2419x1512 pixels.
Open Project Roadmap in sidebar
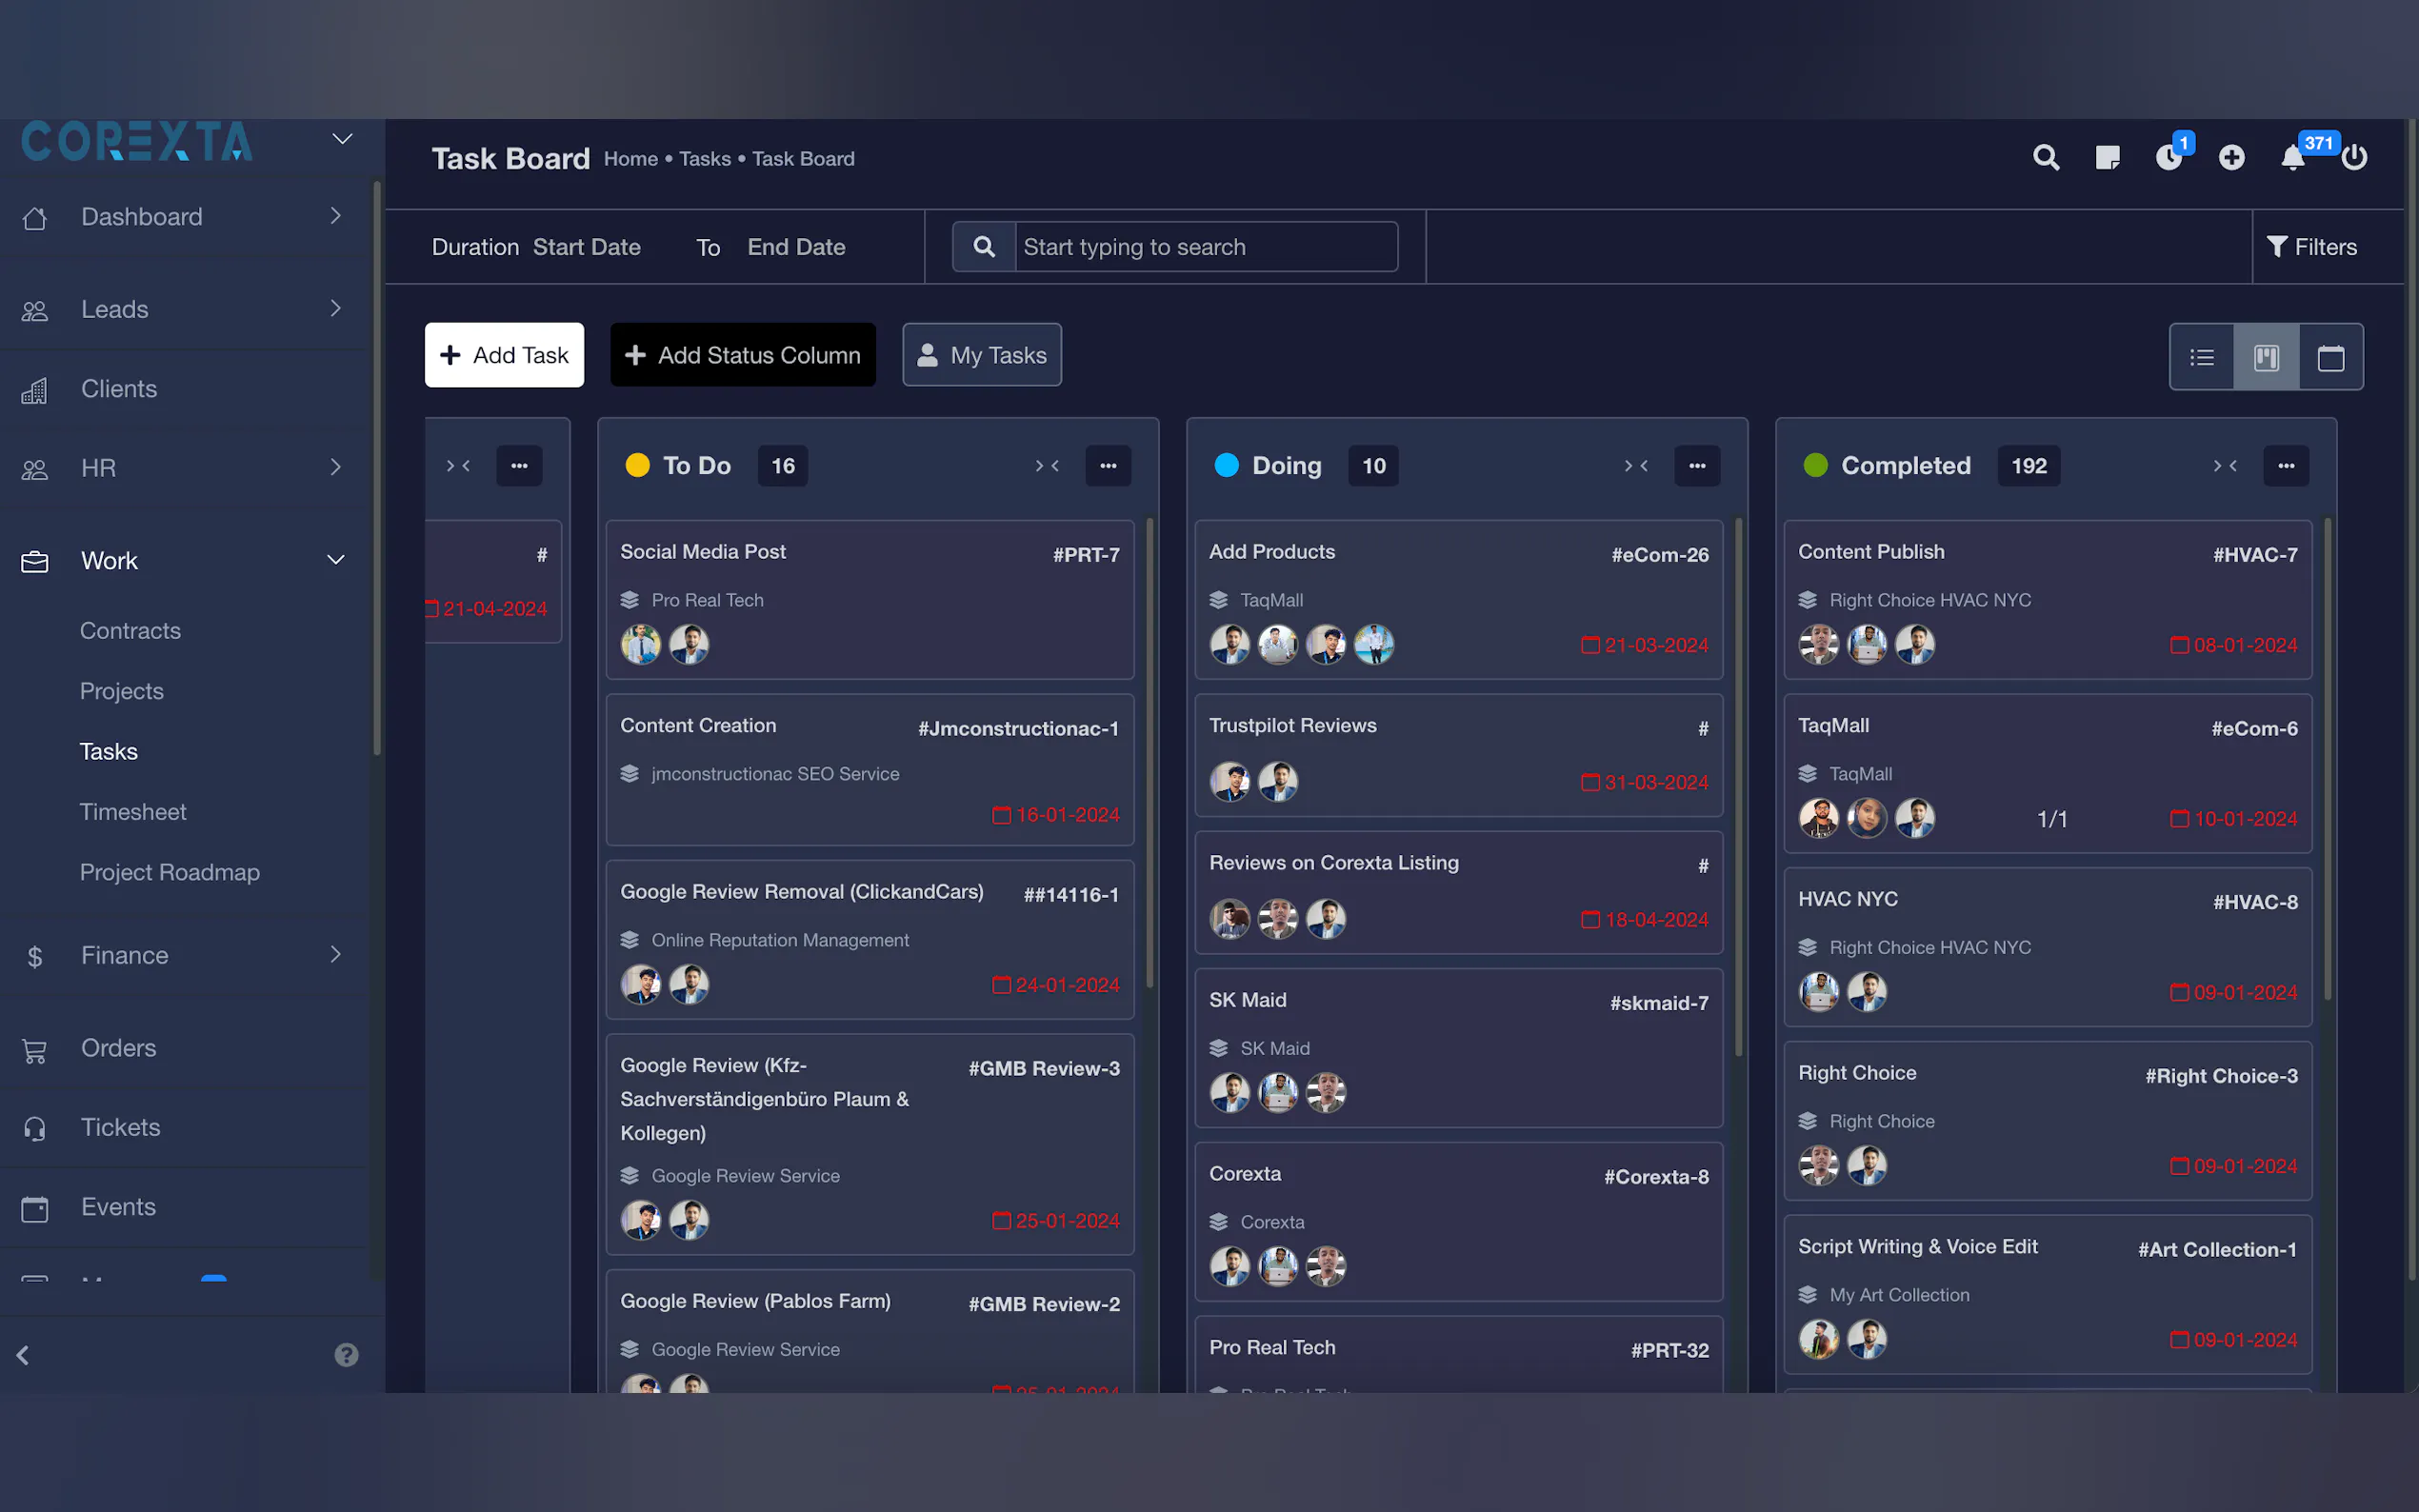(170, 872)
